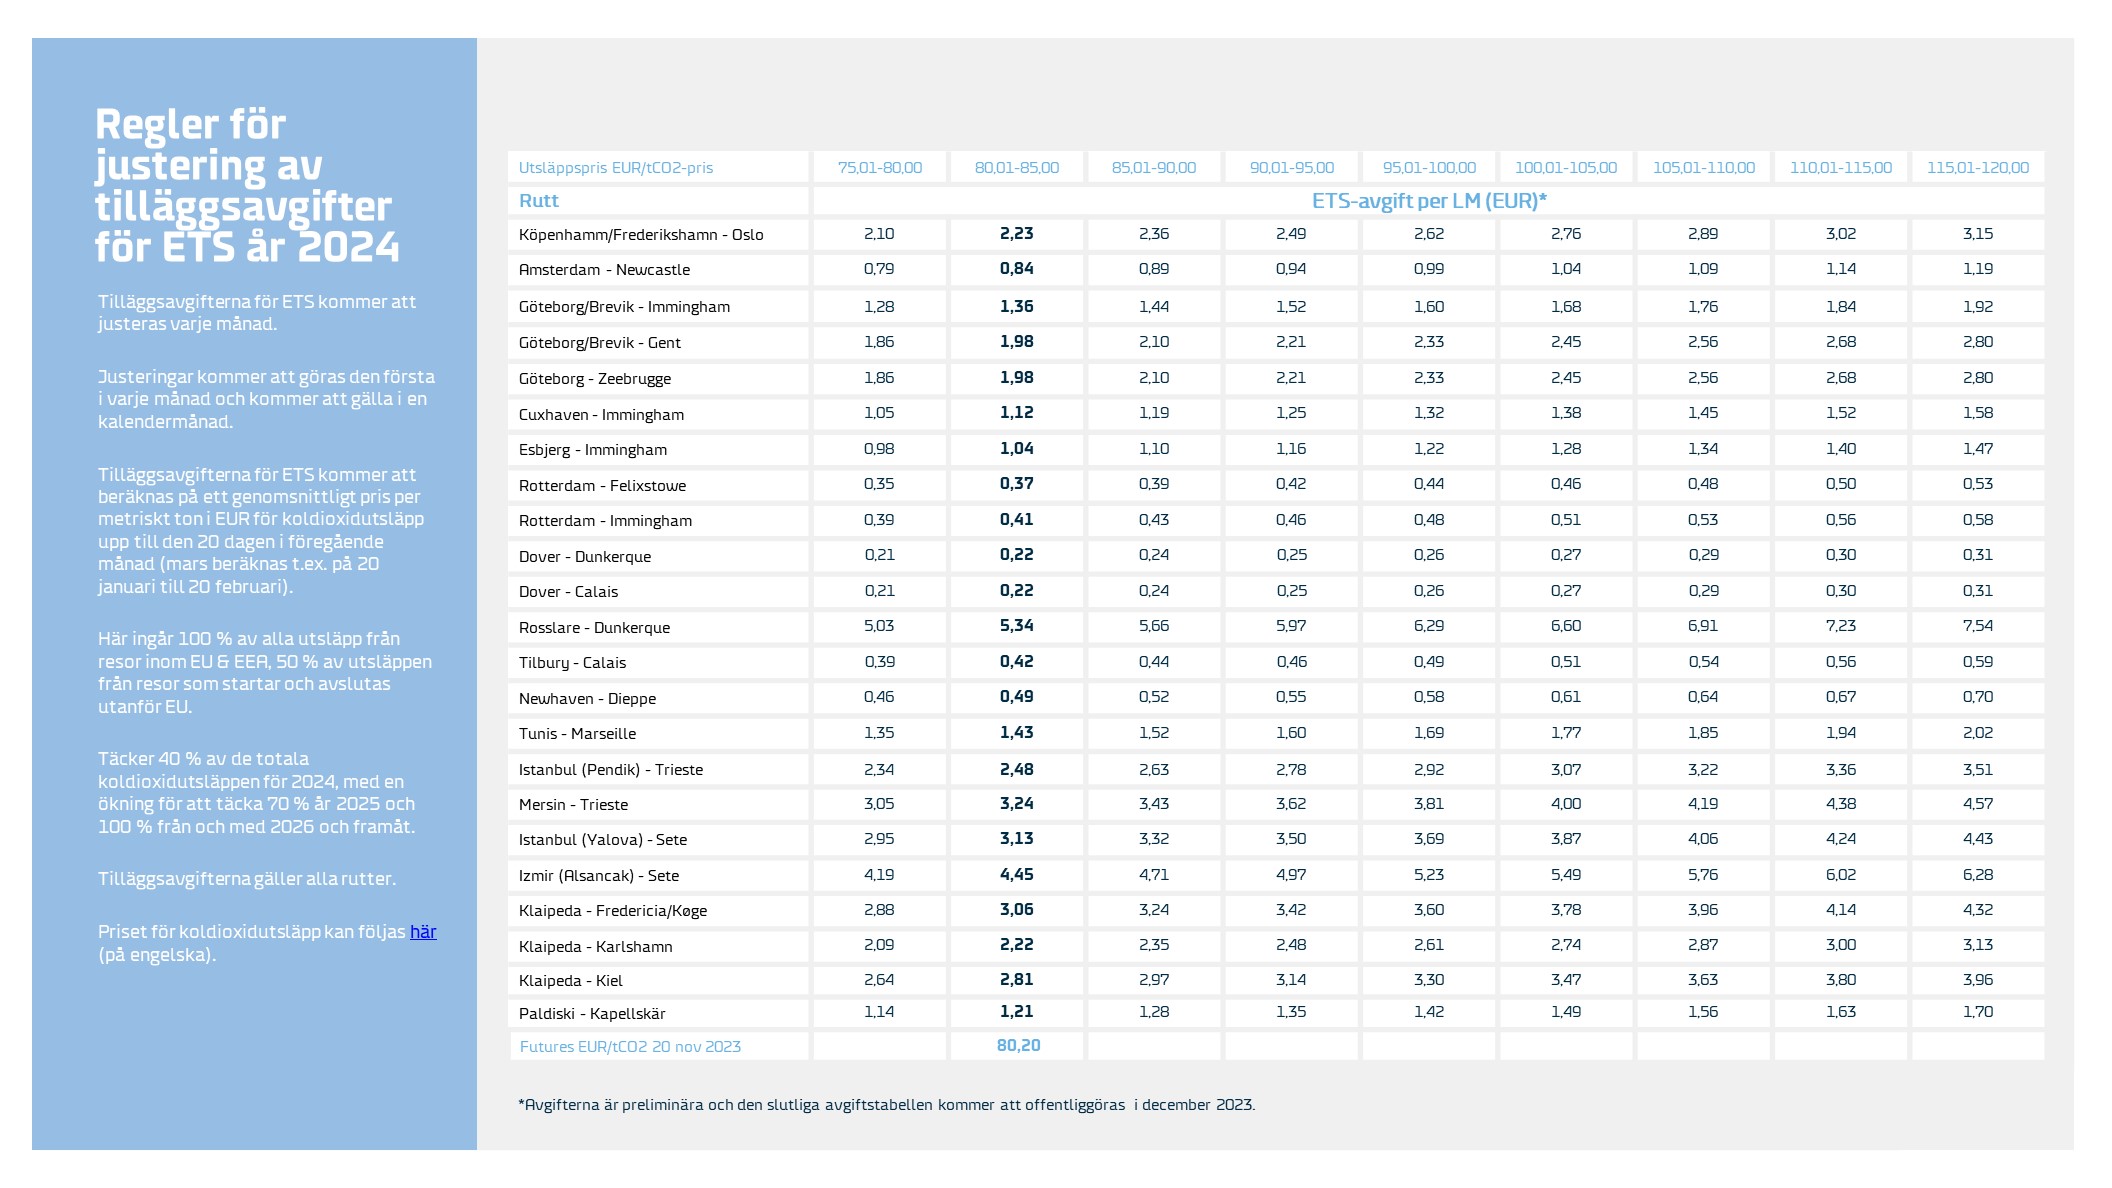Viewport: 2112px width, 1188px height.
Task: Click the '80,01-85,00' price range header
Action: 1016,168
